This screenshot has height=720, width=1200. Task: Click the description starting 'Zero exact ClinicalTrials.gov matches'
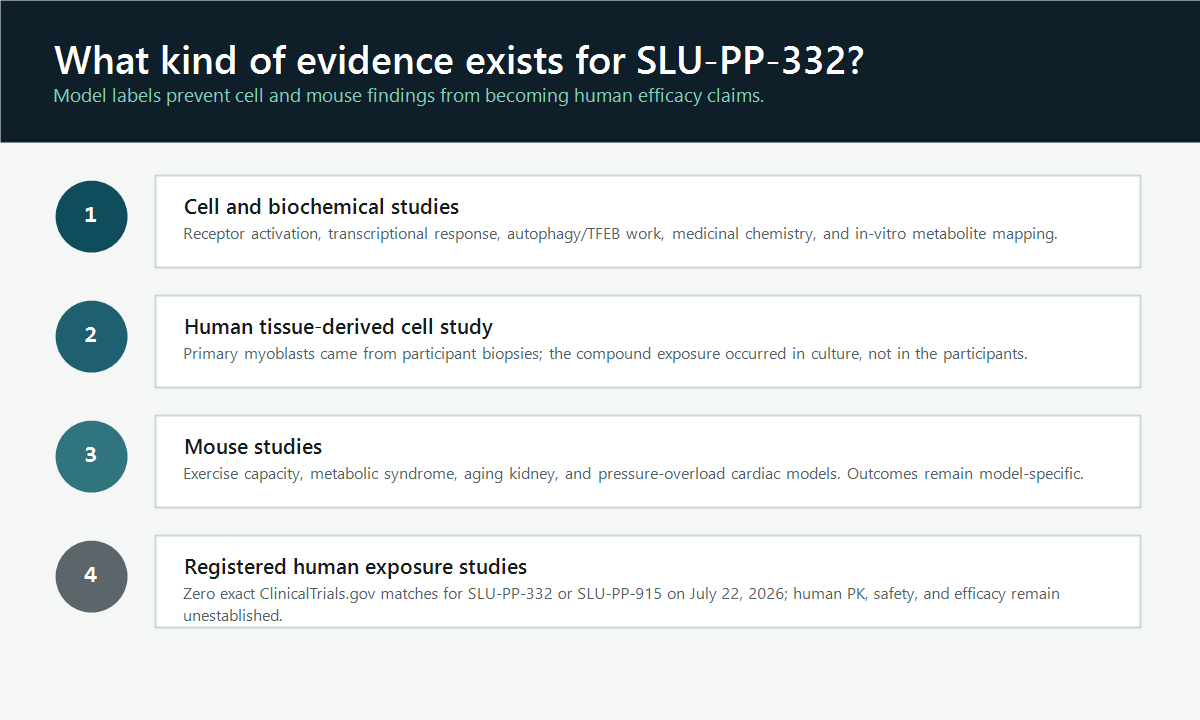click(x=621, y=604)
